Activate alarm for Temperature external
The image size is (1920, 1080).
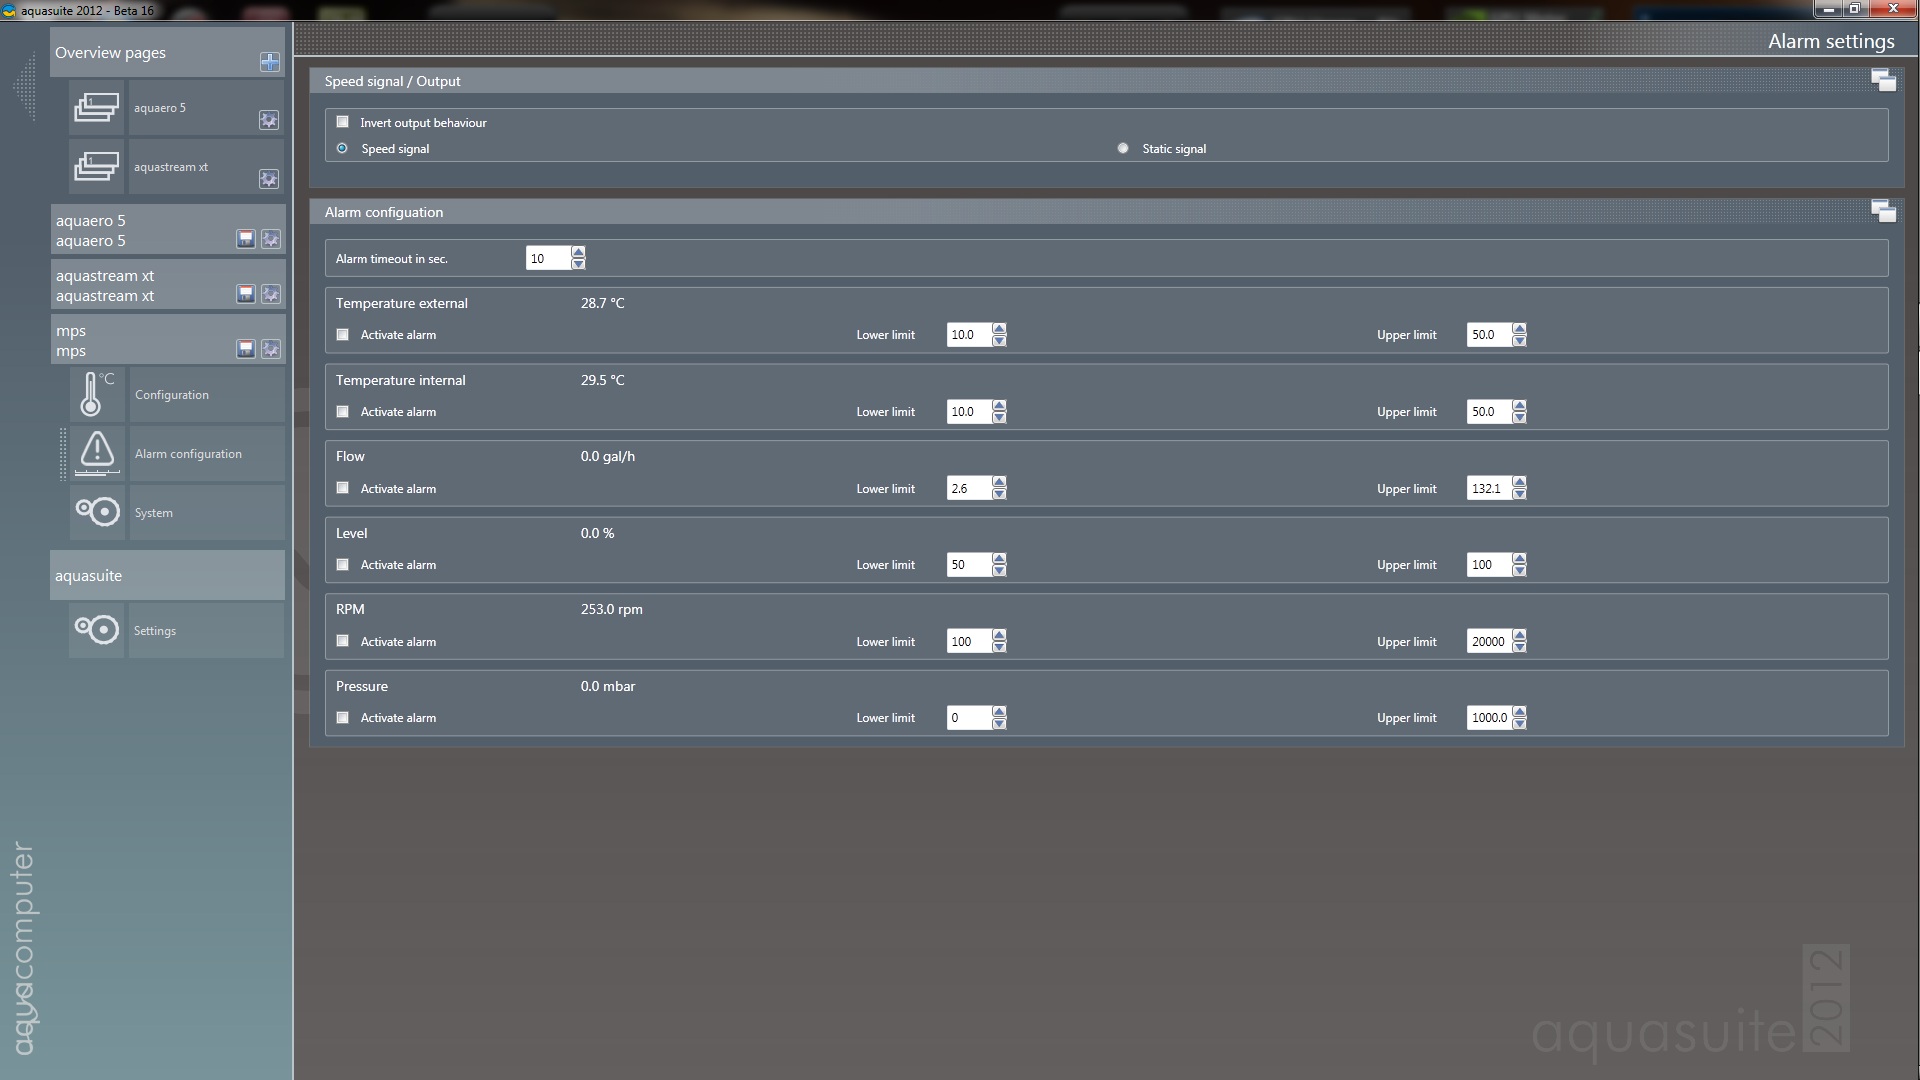tap(343, 335)
